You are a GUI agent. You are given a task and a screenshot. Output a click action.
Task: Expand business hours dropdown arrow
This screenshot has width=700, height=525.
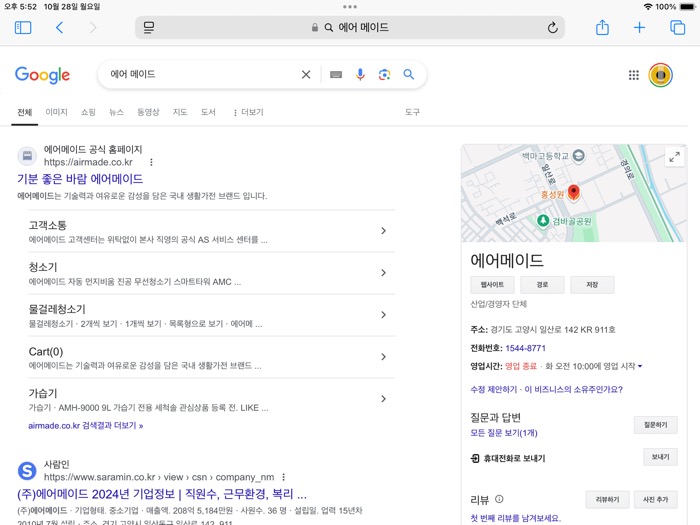[x=640, y=366]
